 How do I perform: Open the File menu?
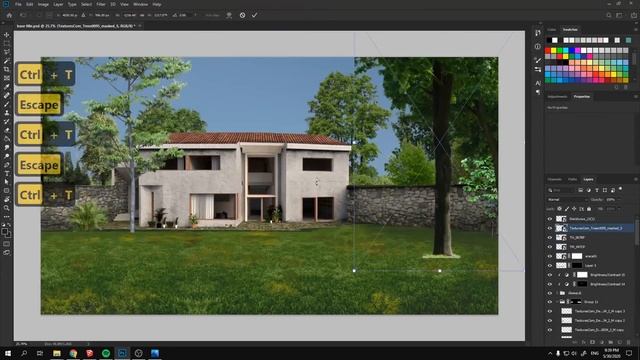(x=18, y=4)
